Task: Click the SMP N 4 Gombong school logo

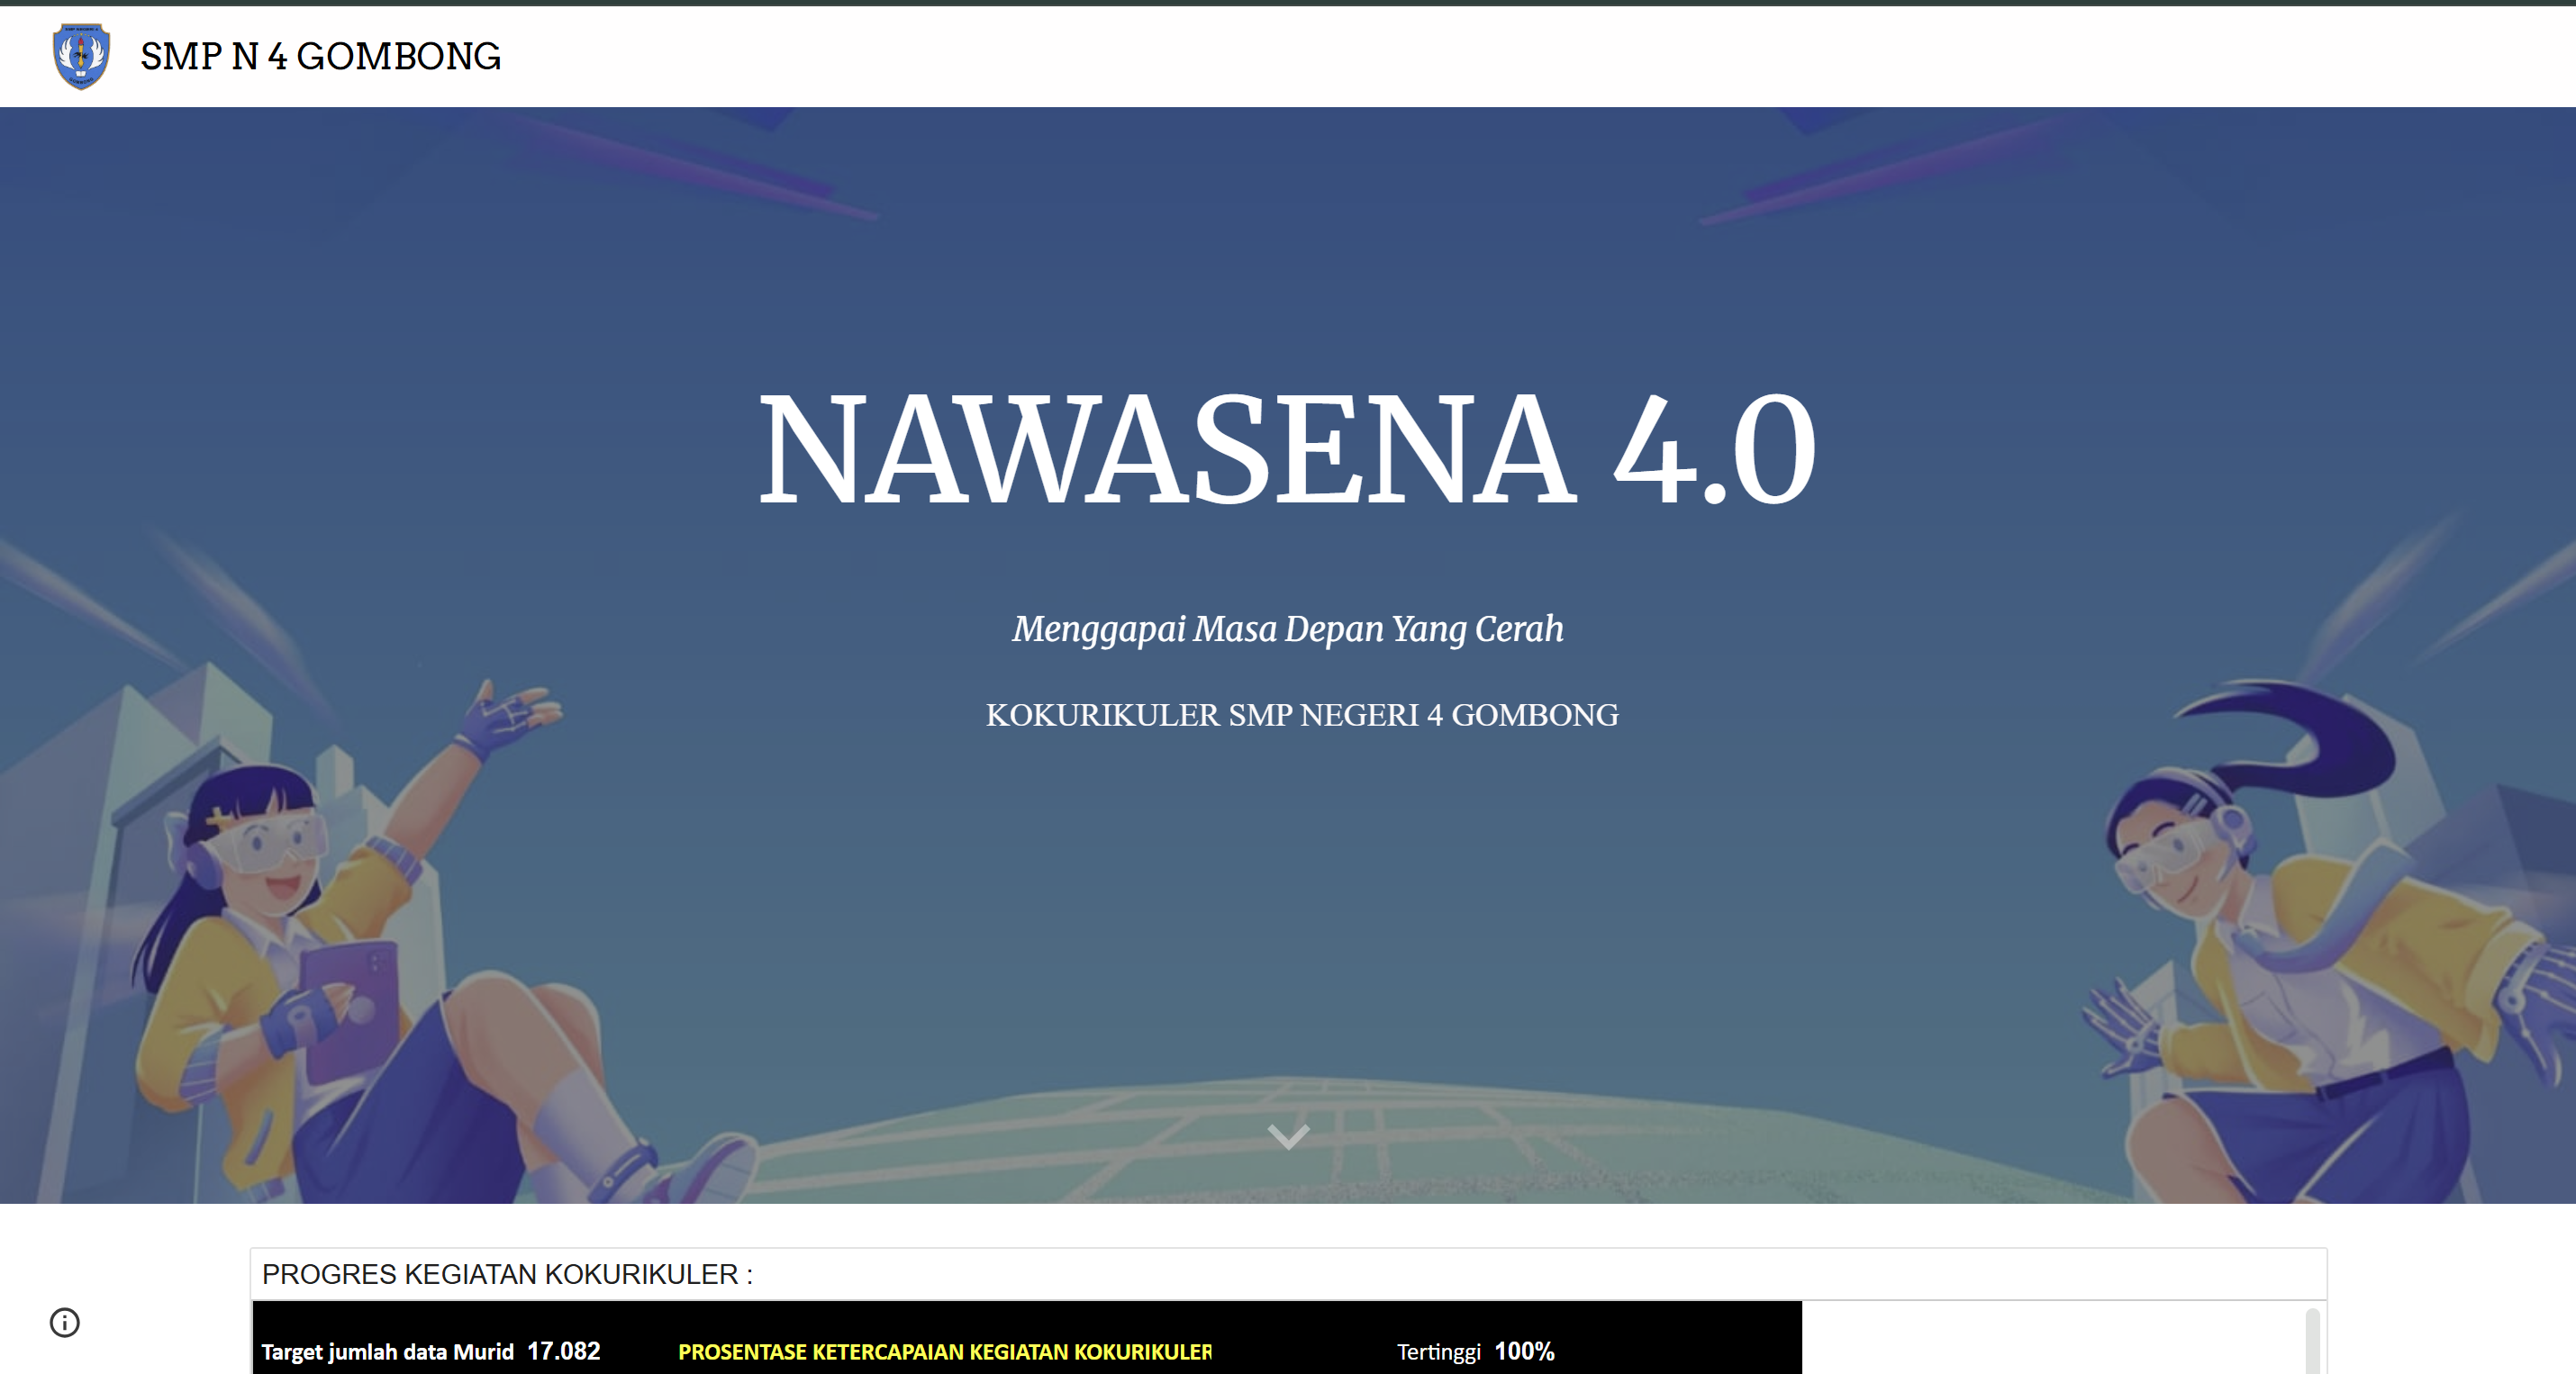Action: pos(81,57)
